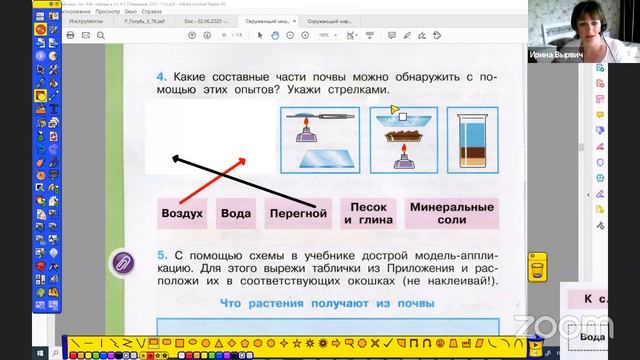This screenshot has height=360, width=640.
Task: Open the Просмотр menu
Action: pos(108,12)
